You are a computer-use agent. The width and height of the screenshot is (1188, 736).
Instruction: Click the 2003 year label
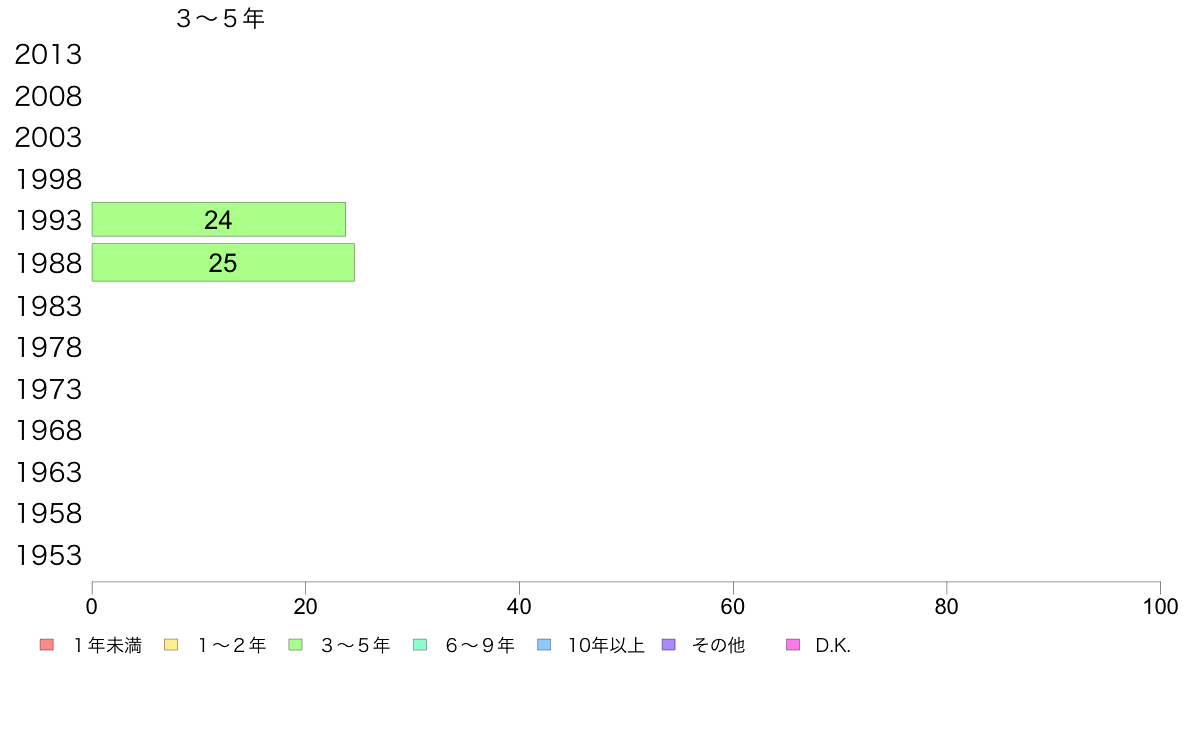[x=48, y=138]
